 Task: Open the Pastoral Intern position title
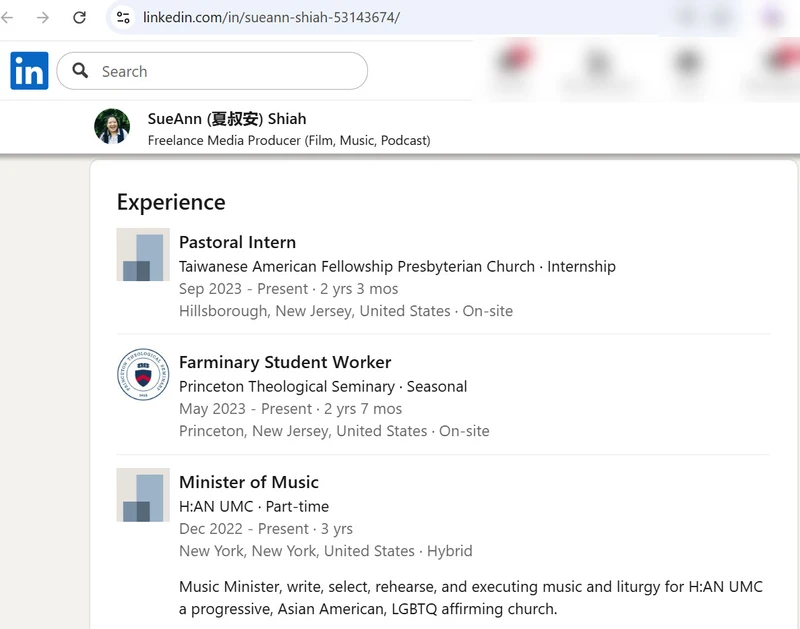(237, 242)
